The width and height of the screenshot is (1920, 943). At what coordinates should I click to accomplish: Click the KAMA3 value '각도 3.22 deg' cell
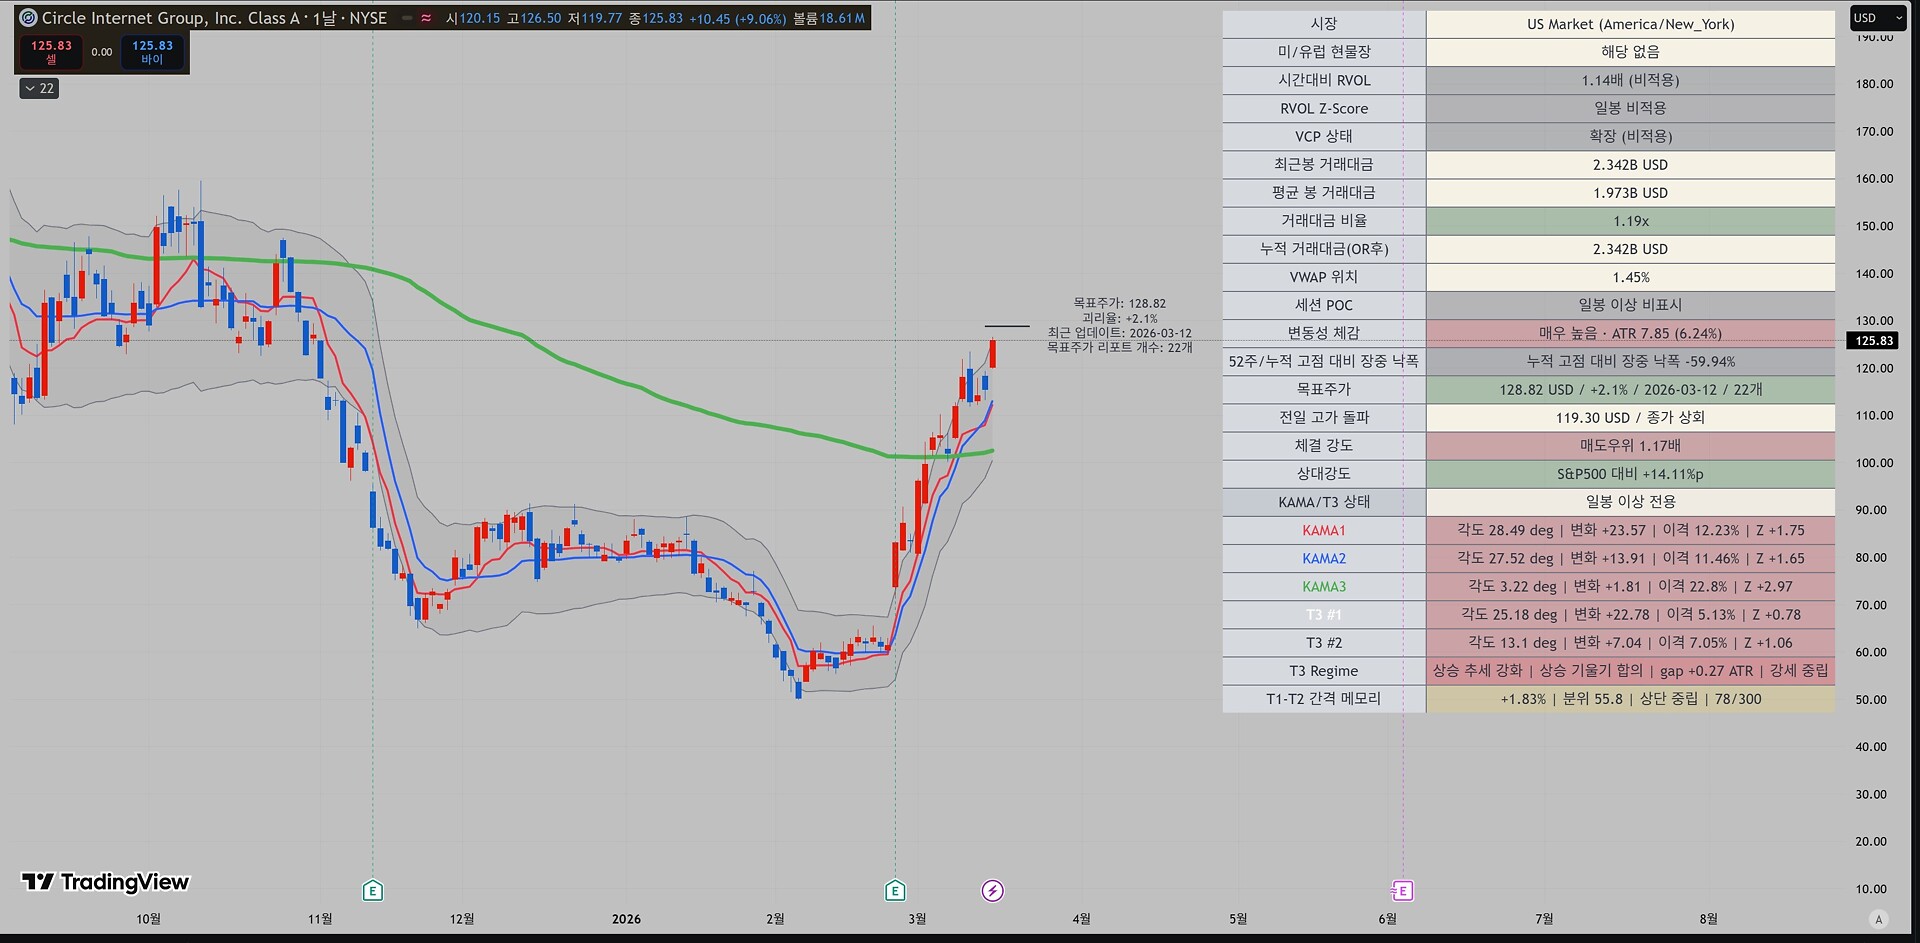(1630, 586)
